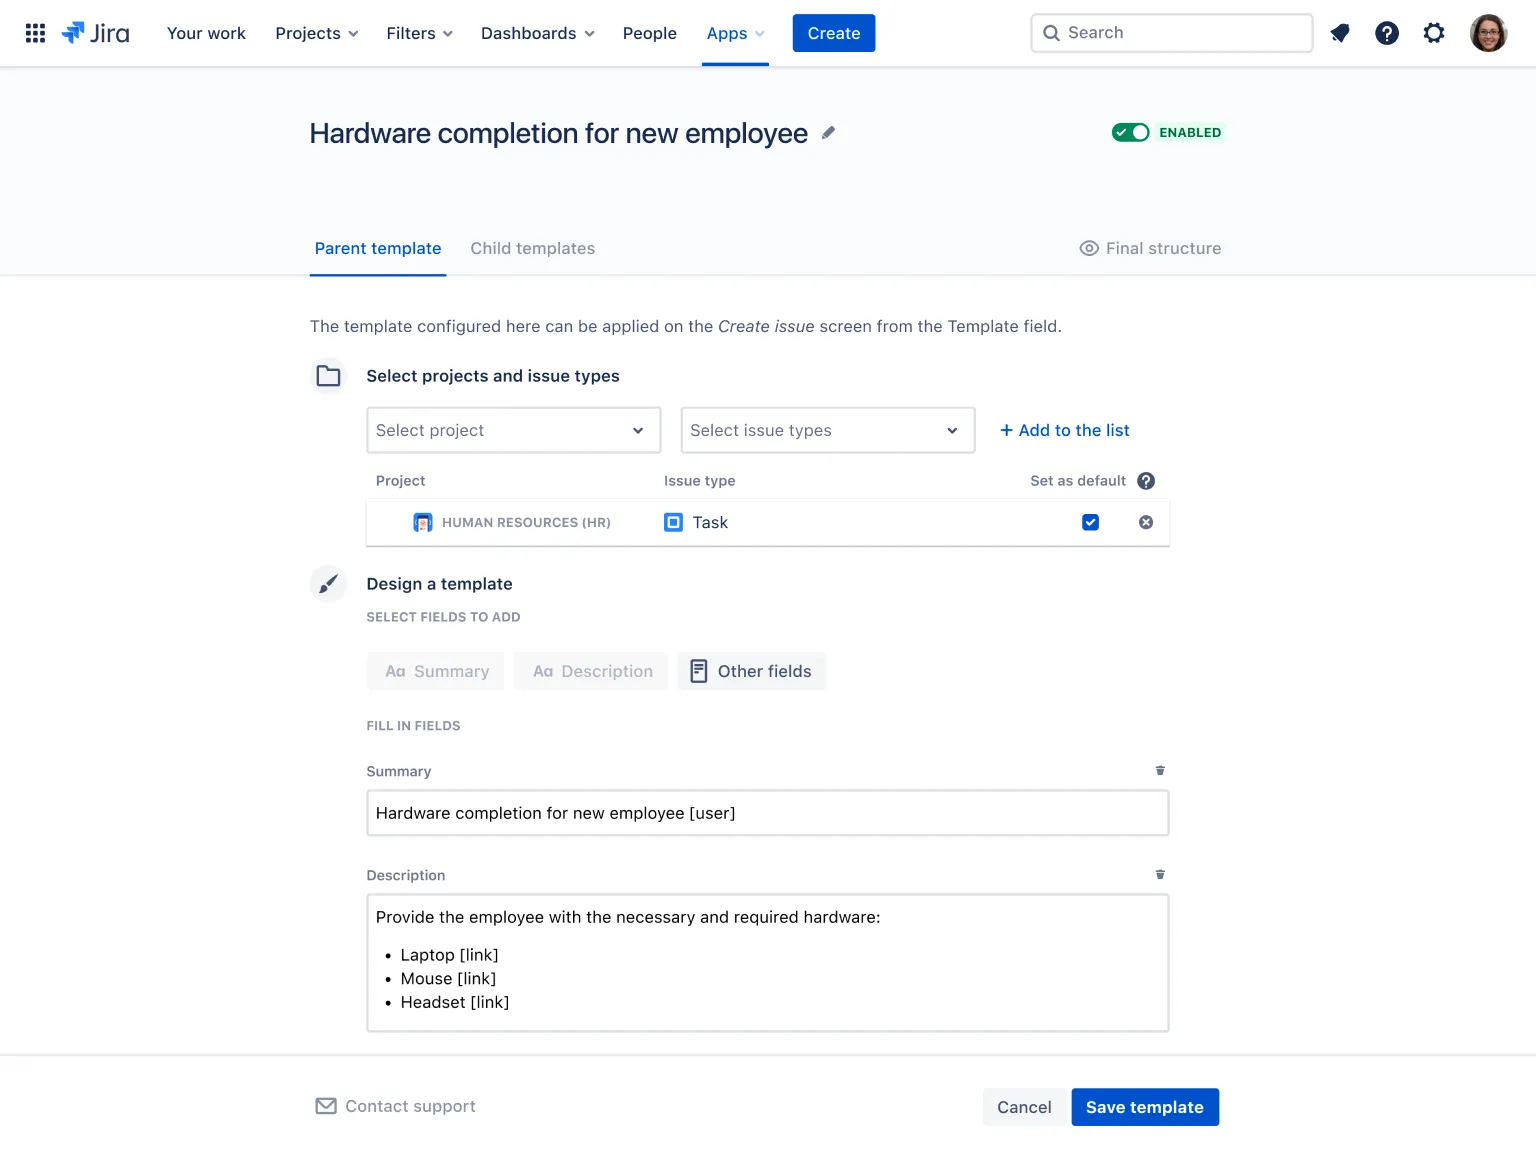Open the help menu icon
The width and height of the screenshot is (1536, 1158).
coord(1387,33)
